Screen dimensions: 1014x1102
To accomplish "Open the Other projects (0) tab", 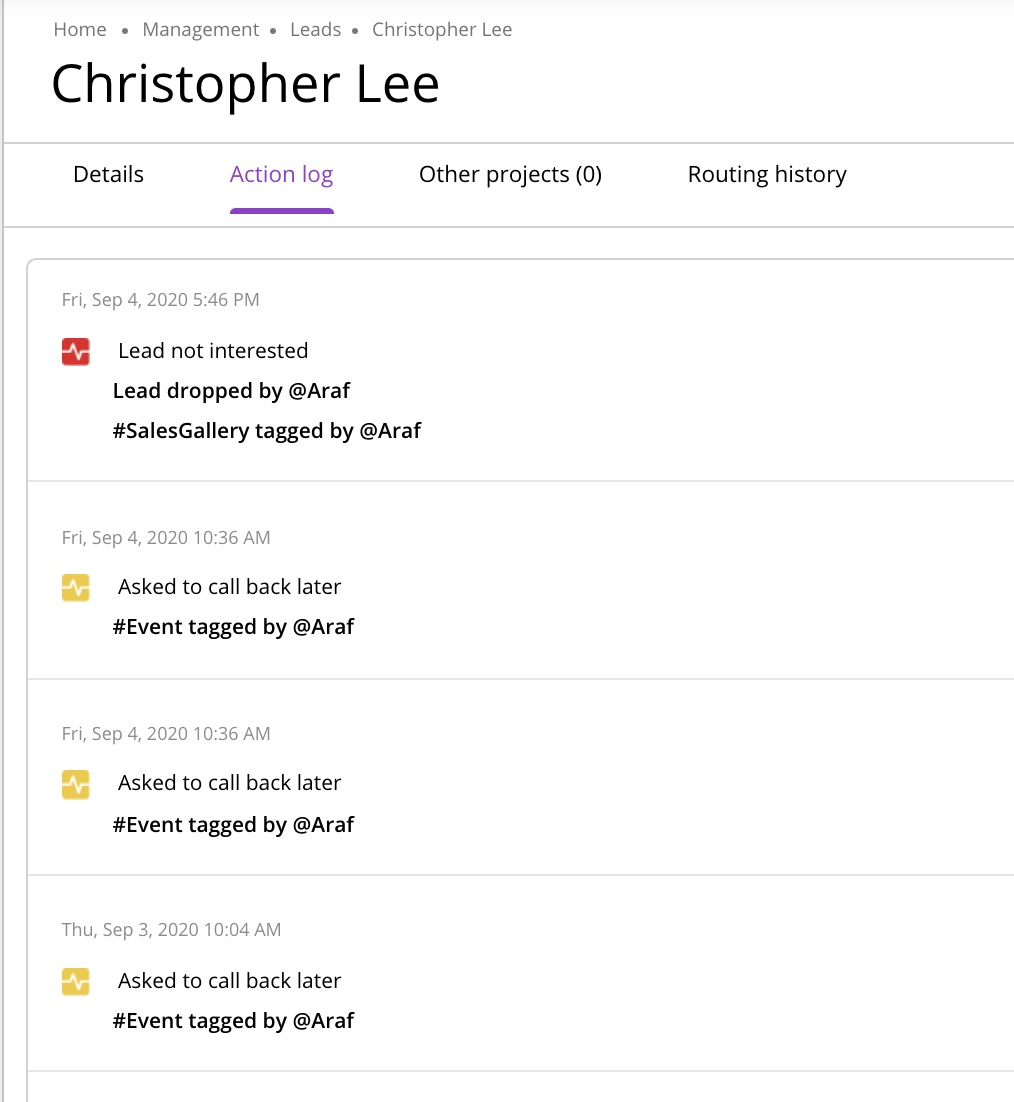I will pyautogui.click(x=510, y=175).
